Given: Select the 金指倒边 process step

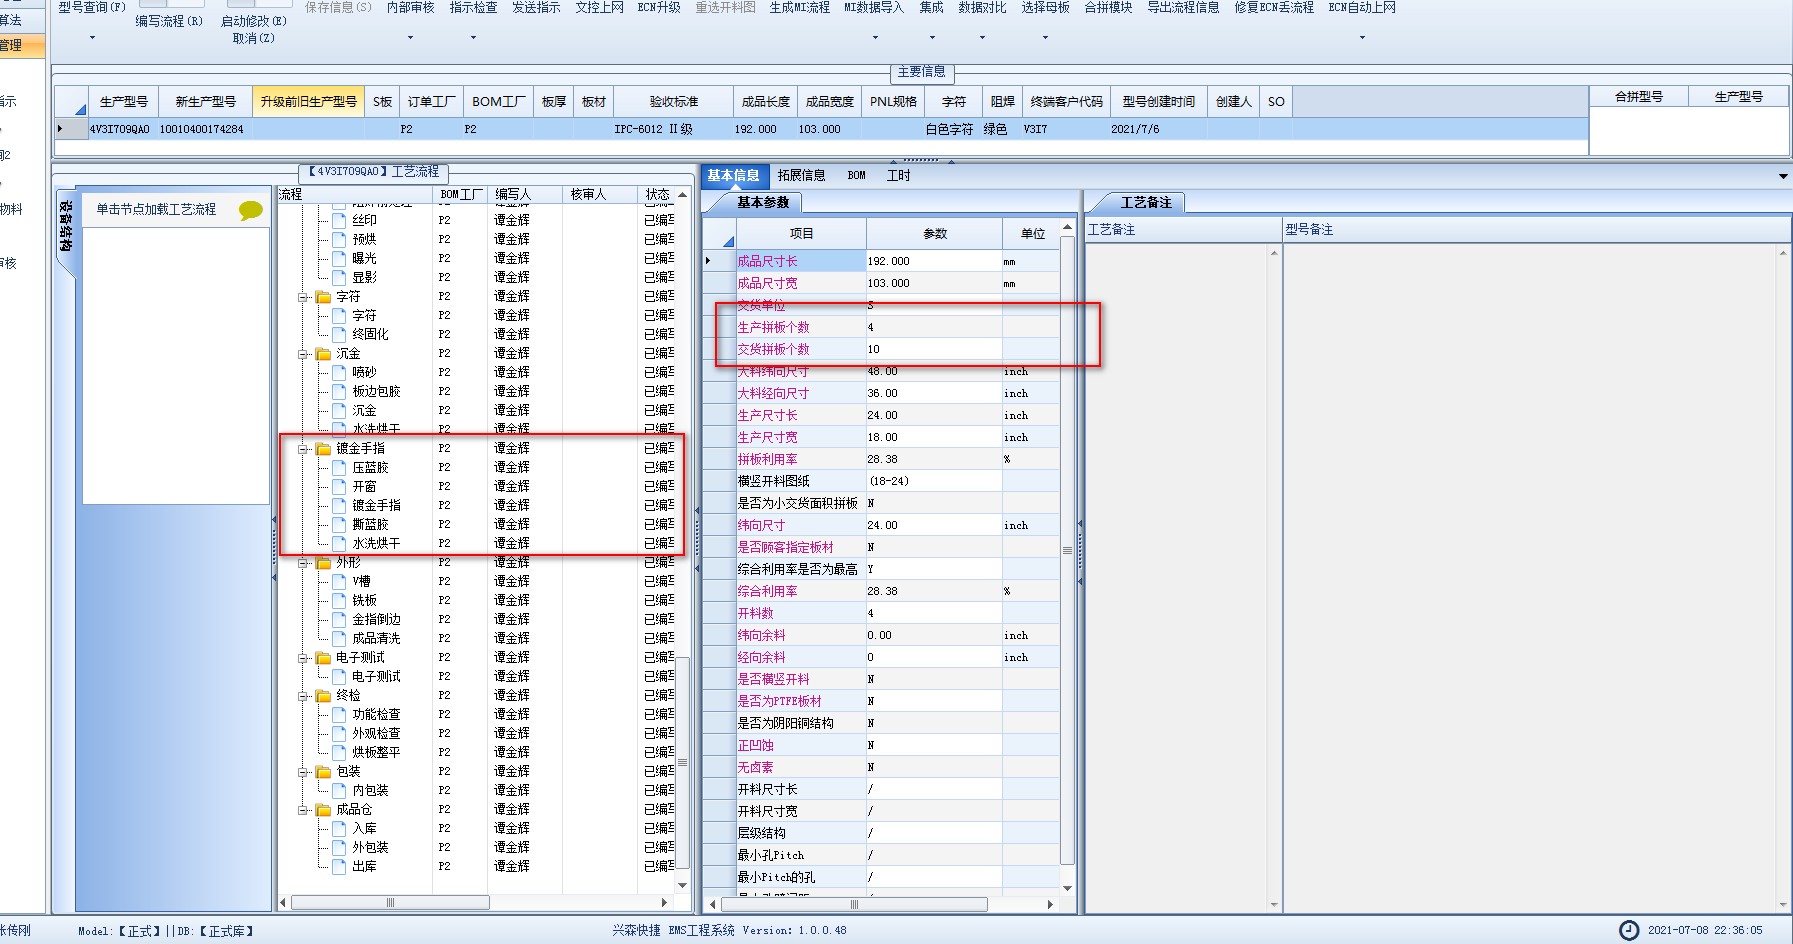Looking at the screenshot, I should pyautogui.click(x=376, y=619).
